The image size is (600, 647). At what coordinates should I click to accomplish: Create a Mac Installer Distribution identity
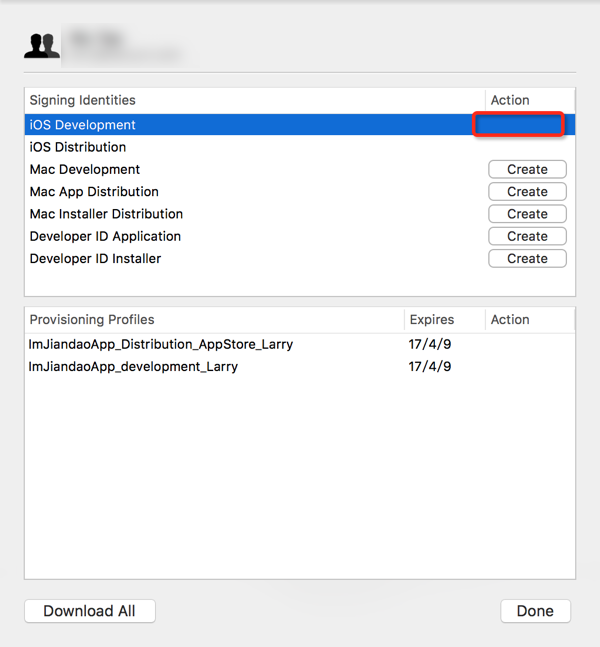click(527, 214)
